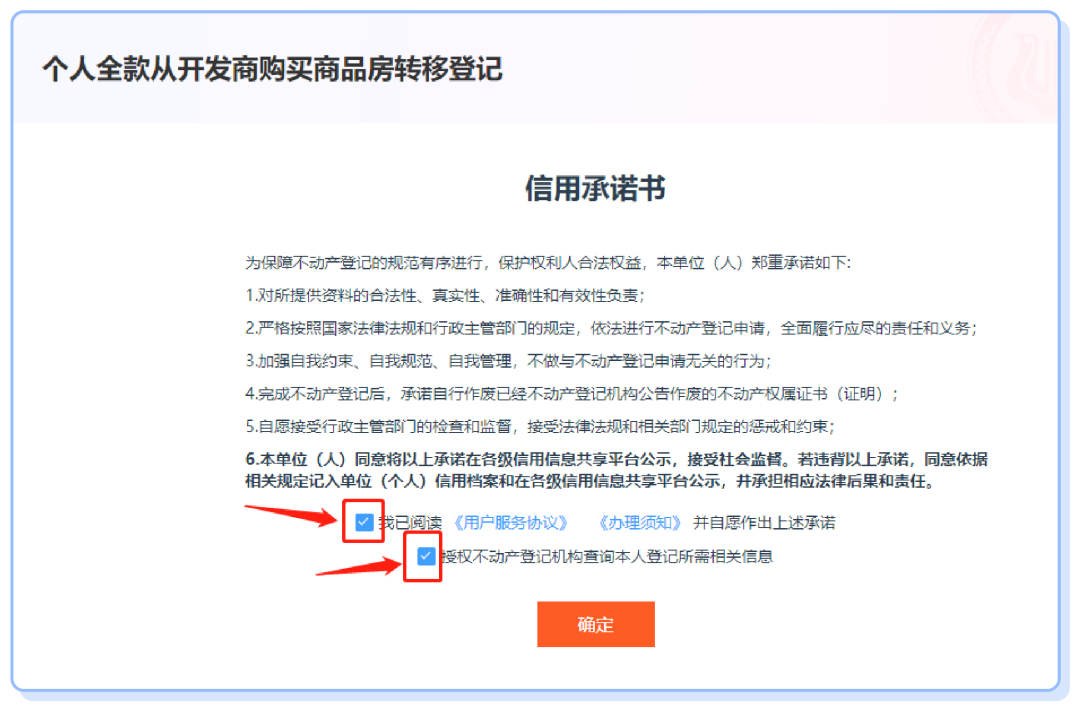
Task: Click the intro line 为保障不动产登记的规范有序进行
Action: point(548,262)
